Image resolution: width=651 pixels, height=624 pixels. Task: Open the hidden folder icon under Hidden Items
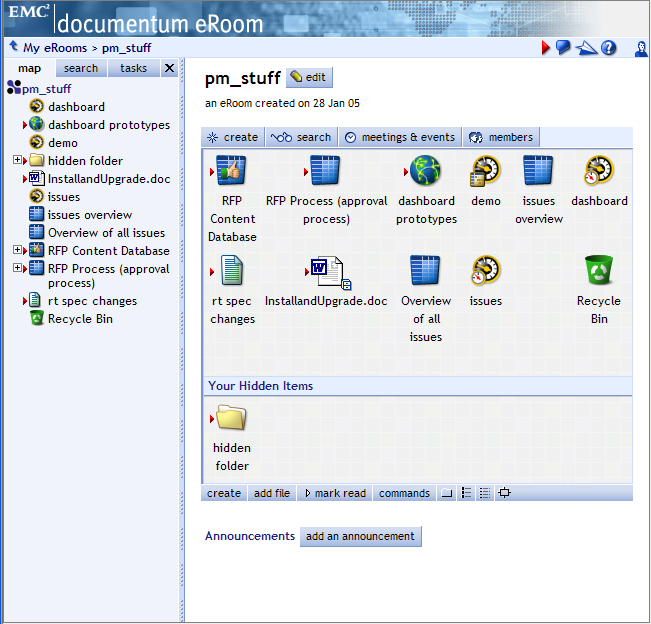pyautogui.click(x=231, y=418)
